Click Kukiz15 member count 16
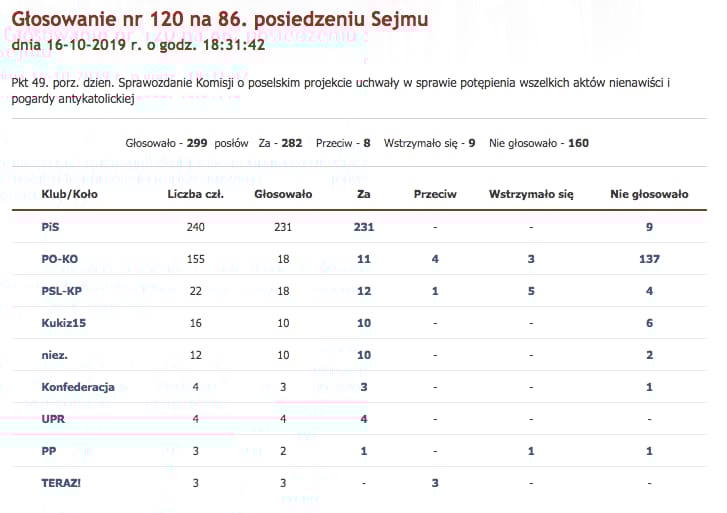The height and width of the screenshot is (513, 727). pos(195,323)
